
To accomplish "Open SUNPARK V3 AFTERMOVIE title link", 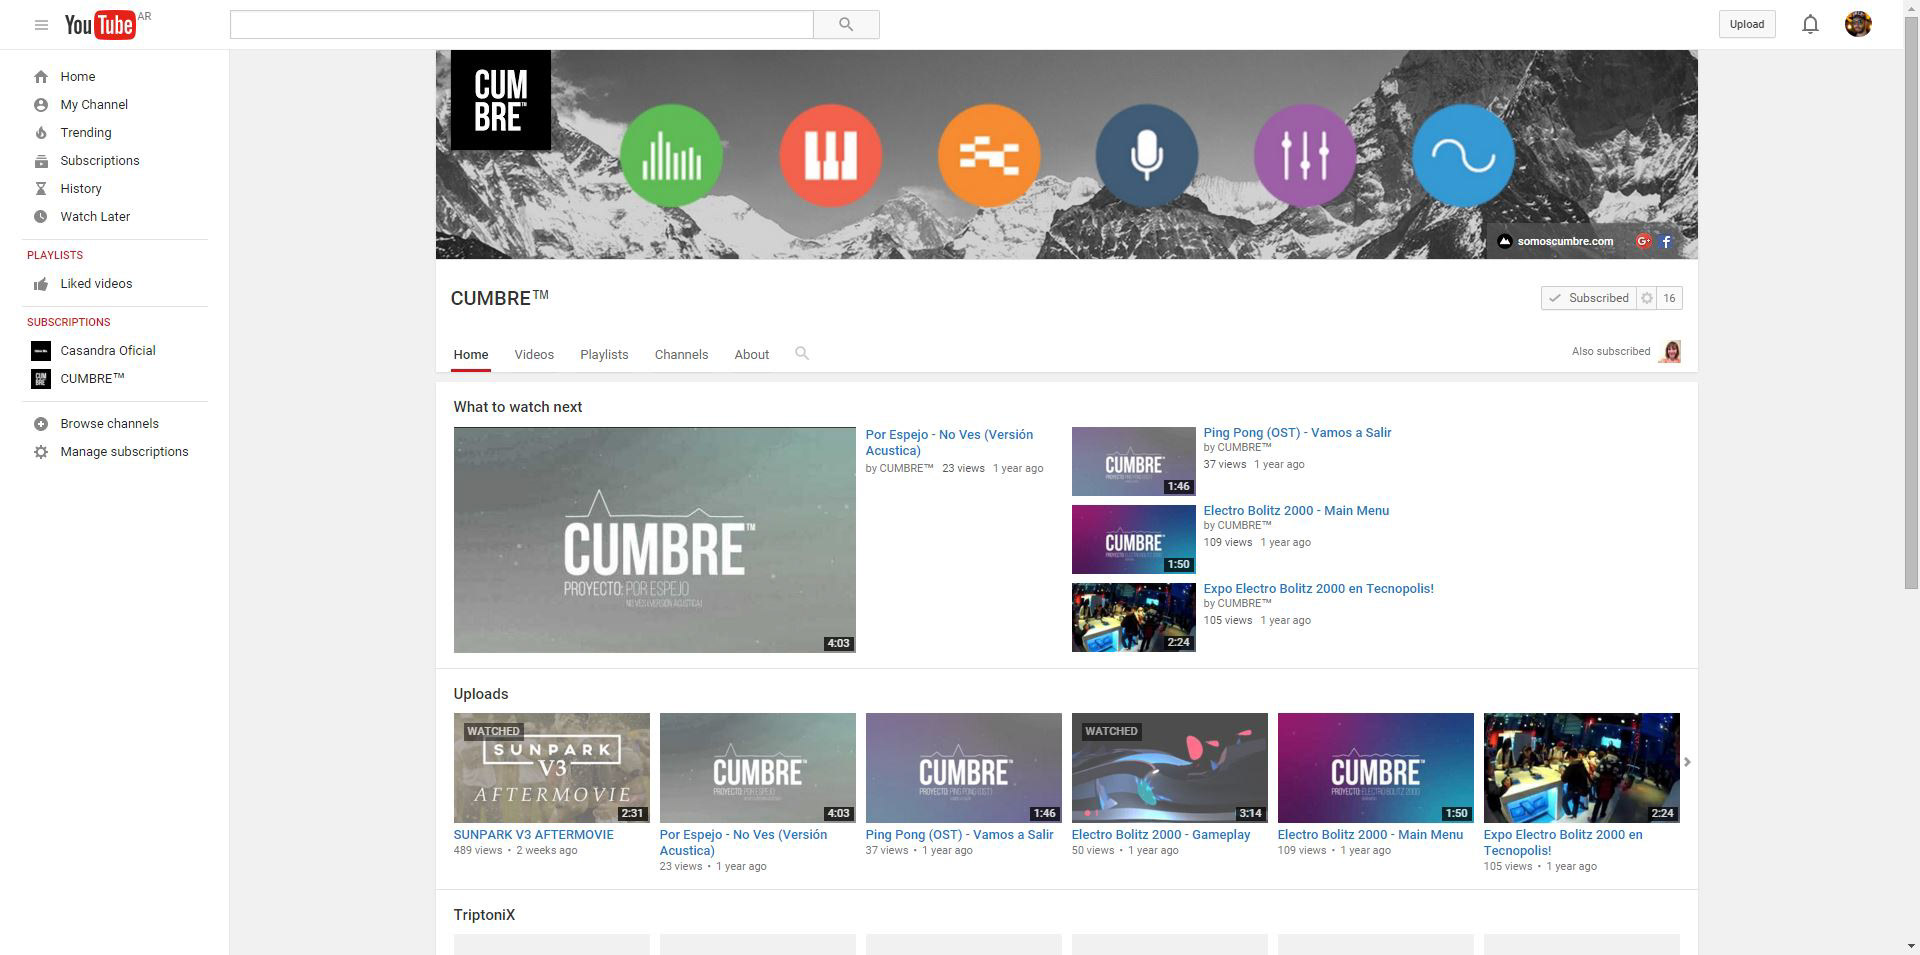I will [x=533, y=835].
